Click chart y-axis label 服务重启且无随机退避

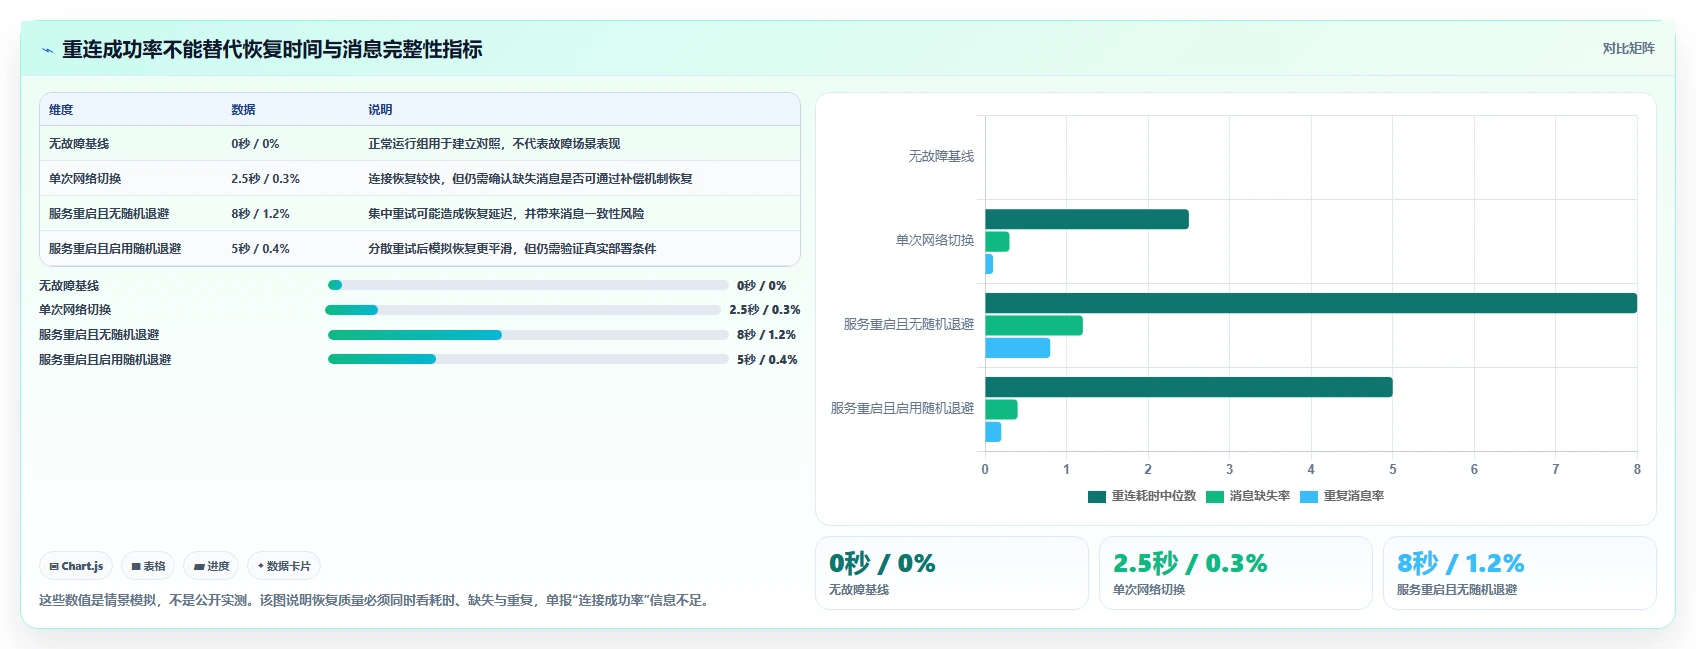(909, 325)
